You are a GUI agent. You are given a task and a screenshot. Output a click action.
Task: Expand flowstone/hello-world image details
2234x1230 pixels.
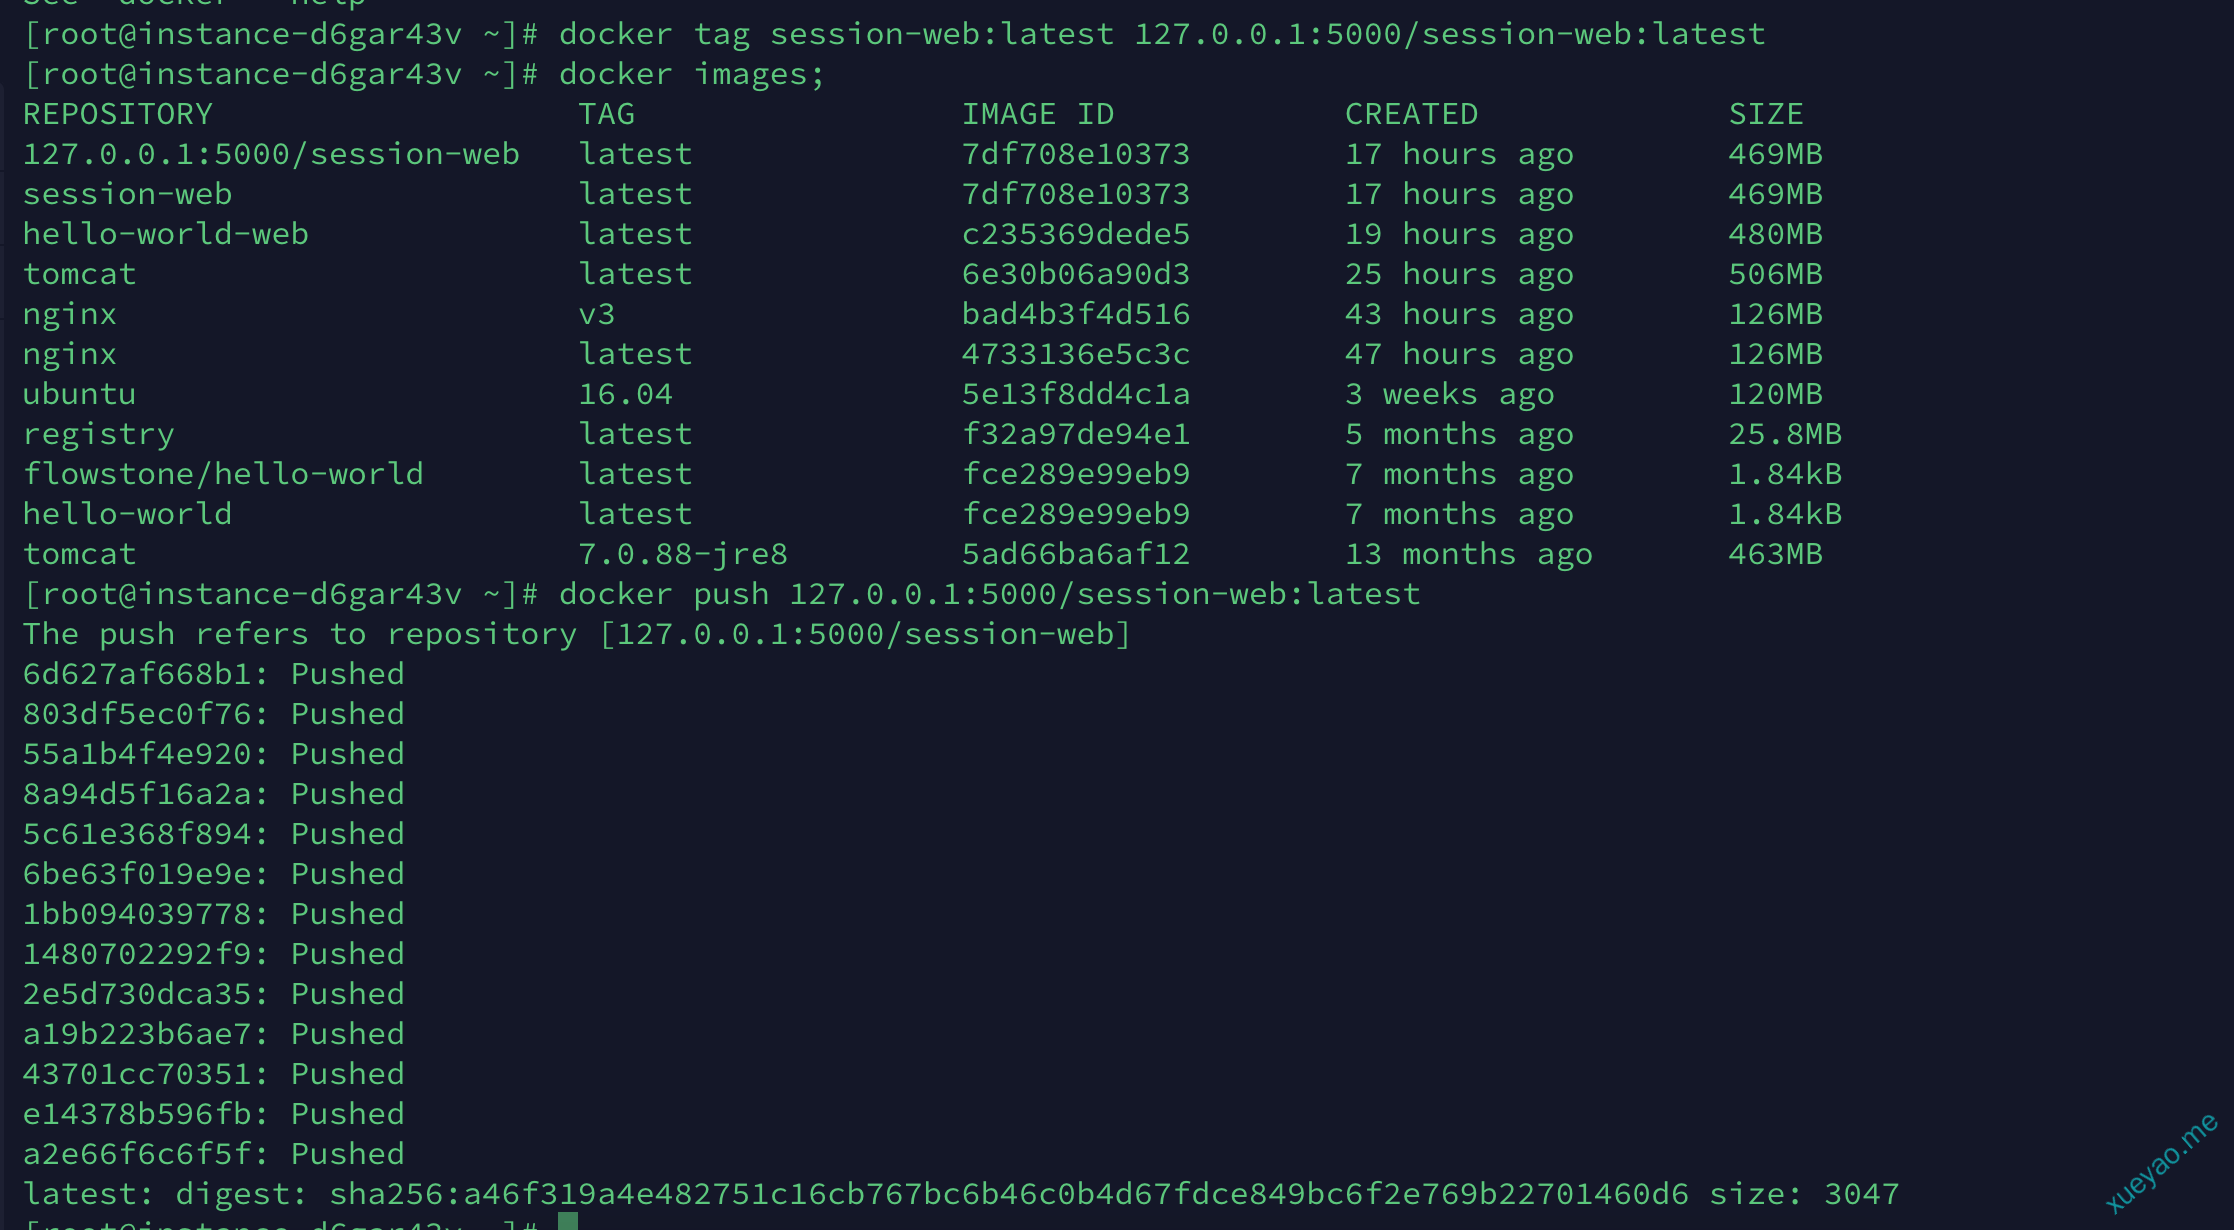(223, 473)
